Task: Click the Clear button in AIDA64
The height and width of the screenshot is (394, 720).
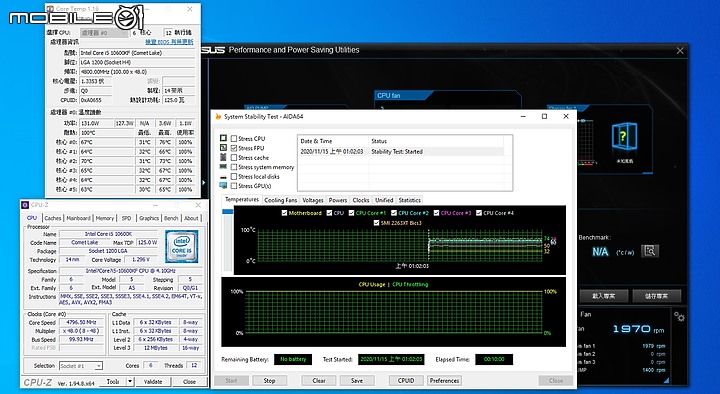Action: pos(319,381)
